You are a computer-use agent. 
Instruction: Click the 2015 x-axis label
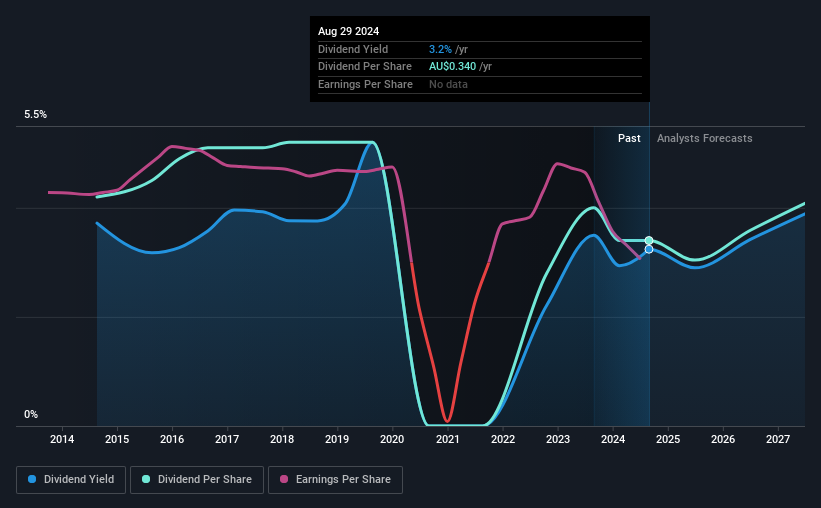coord(117,439)
